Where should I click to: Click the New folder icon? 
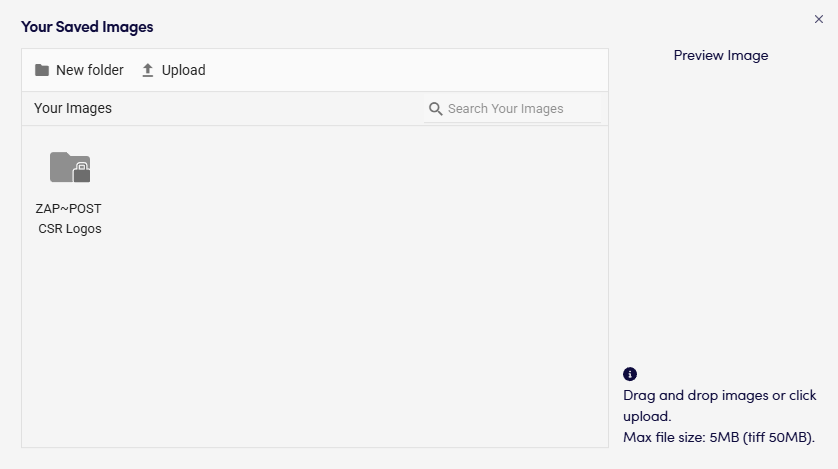[42, 70]
